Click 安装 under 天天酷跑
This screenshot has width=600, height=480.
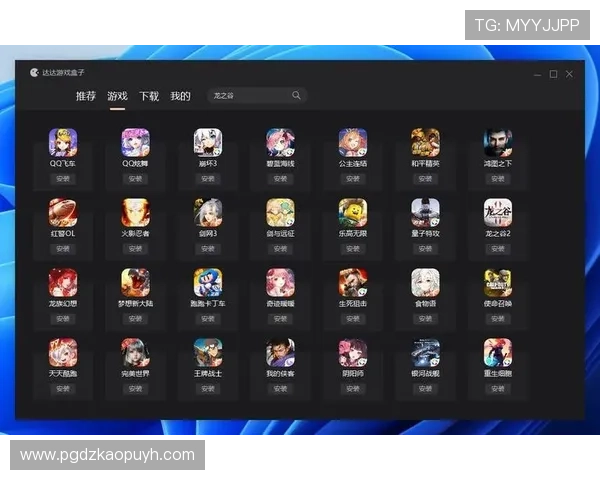(63, 389)
